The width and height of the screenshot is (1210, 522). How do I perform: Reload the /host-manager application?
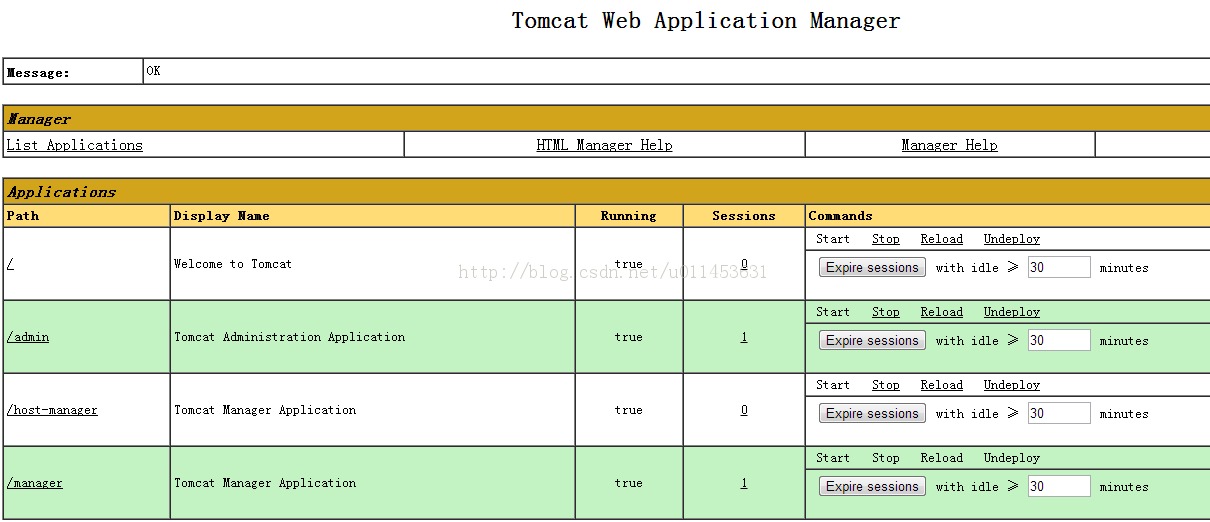pyautogui.click(x=942, y=385)
